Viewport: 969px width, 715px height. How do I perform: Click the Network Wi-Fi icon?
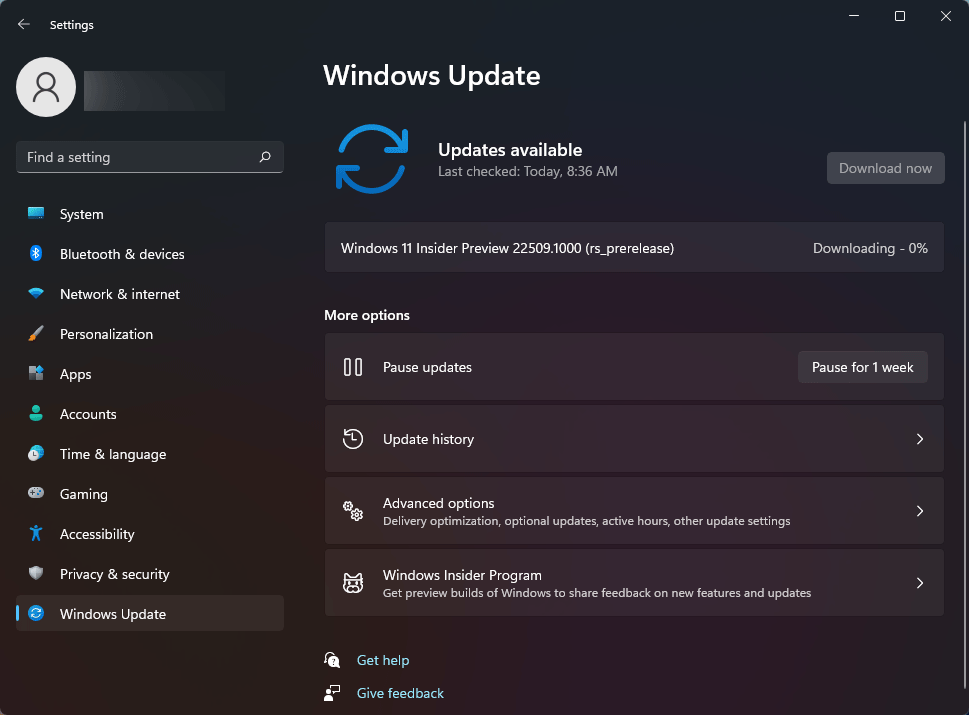coord(36,294)
